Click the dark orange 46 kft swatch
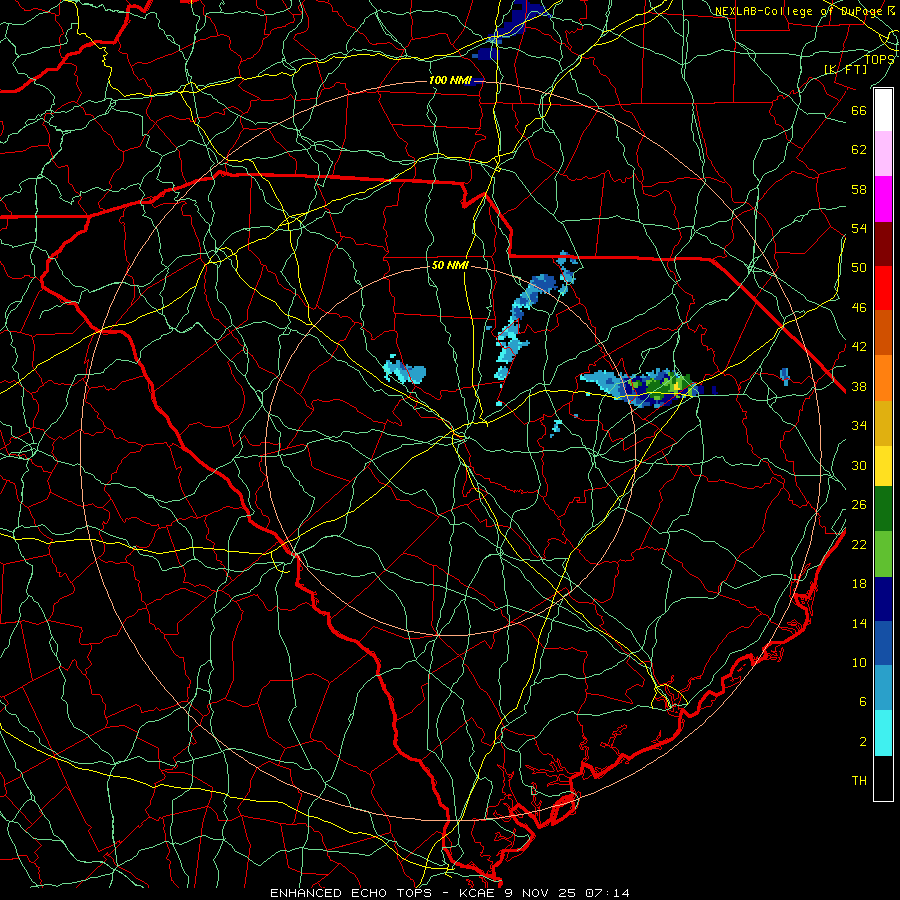The height and width of the screenshot is (900, 900). click(x=883, y=333)
